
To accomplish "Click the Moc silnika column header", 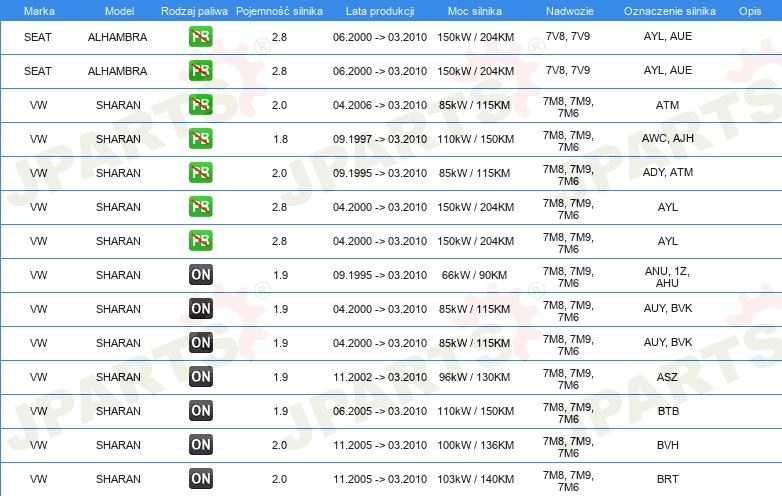I will pyautogui.click(x=475, y=11).
